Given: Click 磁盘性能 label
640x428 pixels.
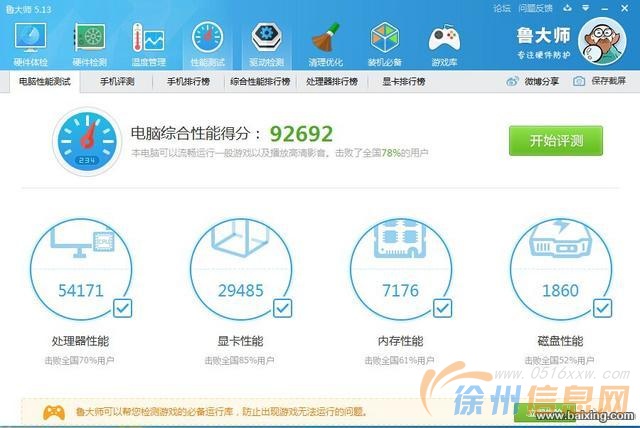Looking at the screenshot, I should click(x=560, y=341).
